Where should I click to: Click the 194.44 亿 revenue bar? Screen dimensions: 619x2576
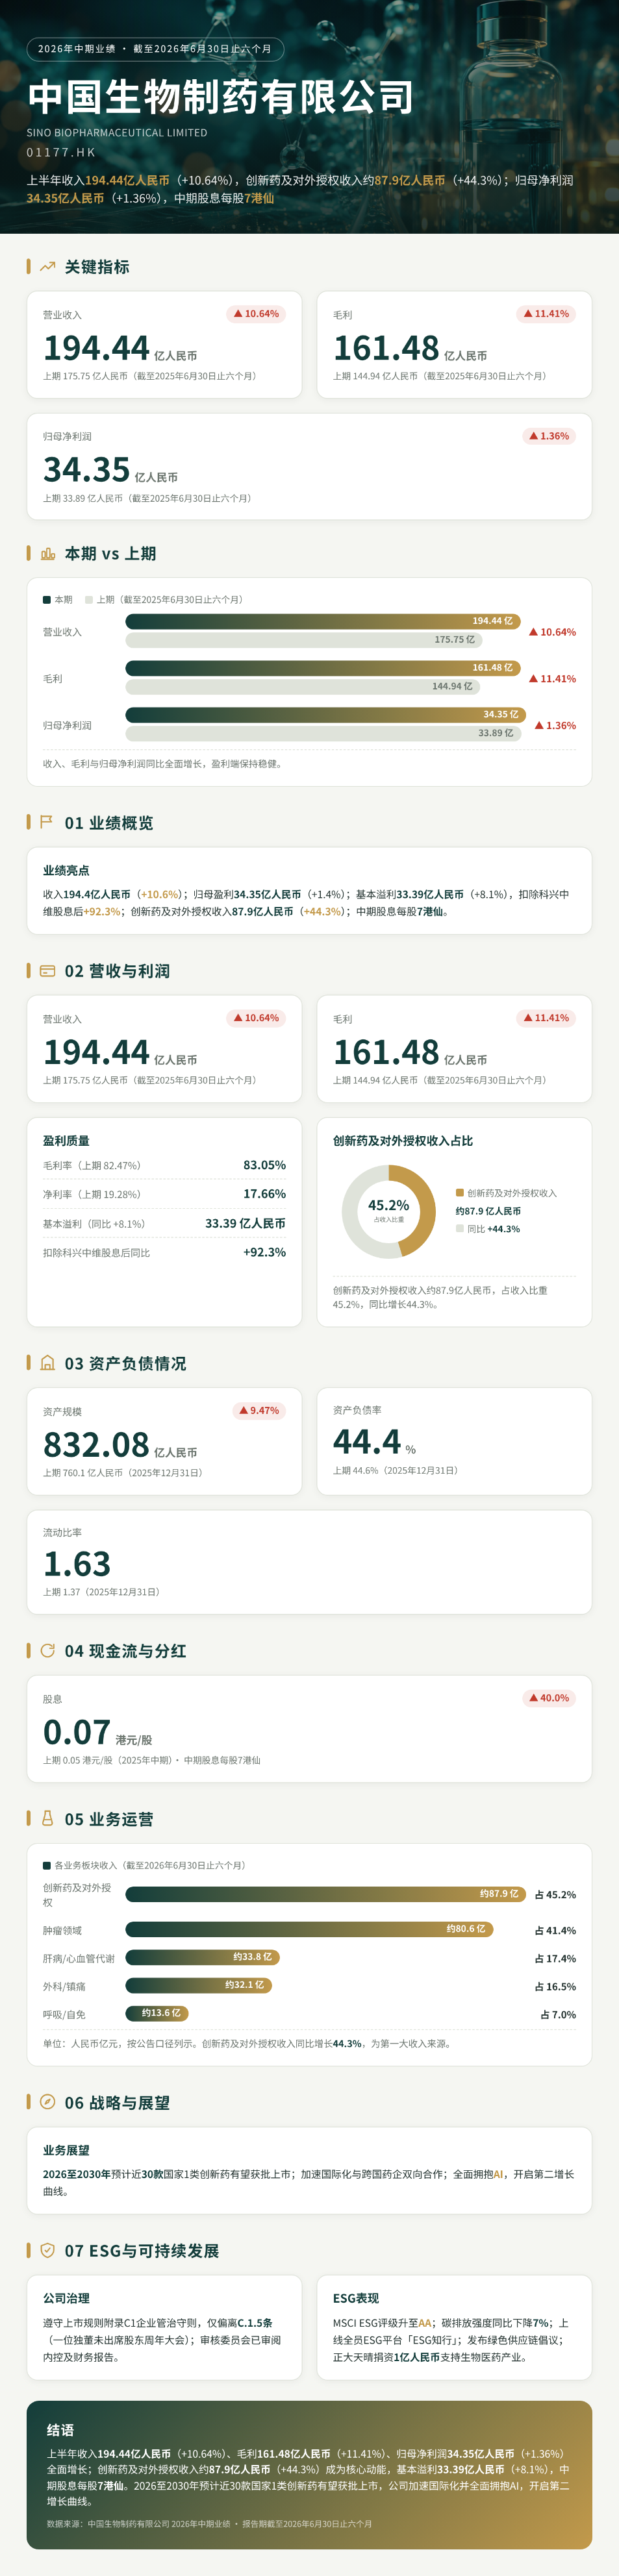[x=323, y=621]
